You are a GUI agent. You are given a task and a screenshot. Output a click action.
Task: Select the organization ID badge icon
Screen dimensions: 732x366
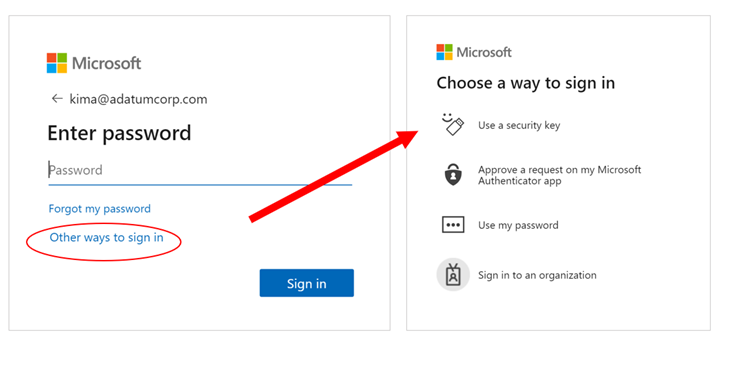click(453, 274)
